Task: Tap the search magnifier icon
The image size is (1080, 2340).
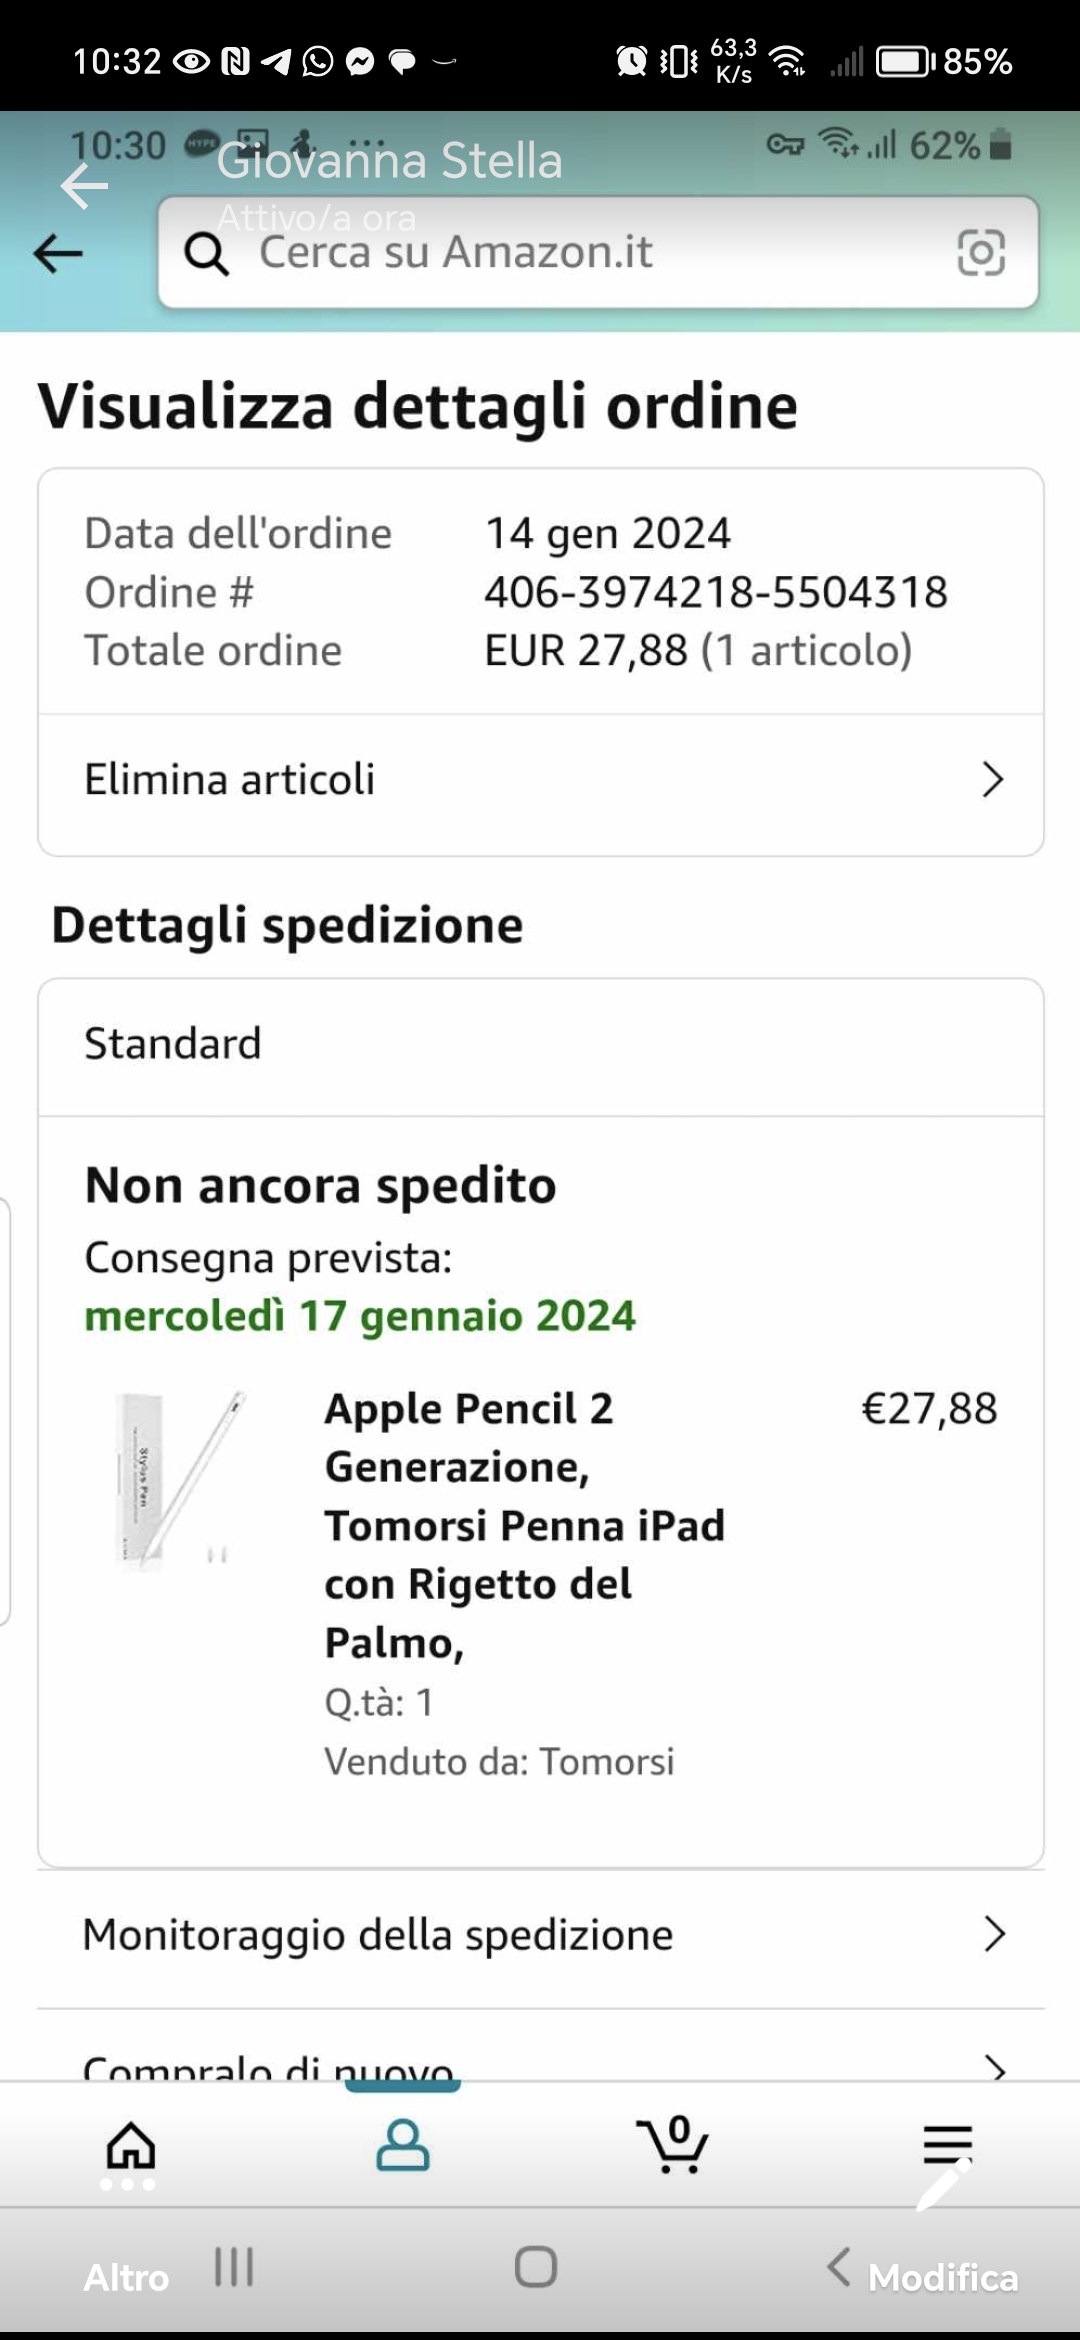Action: click(207, 254)
